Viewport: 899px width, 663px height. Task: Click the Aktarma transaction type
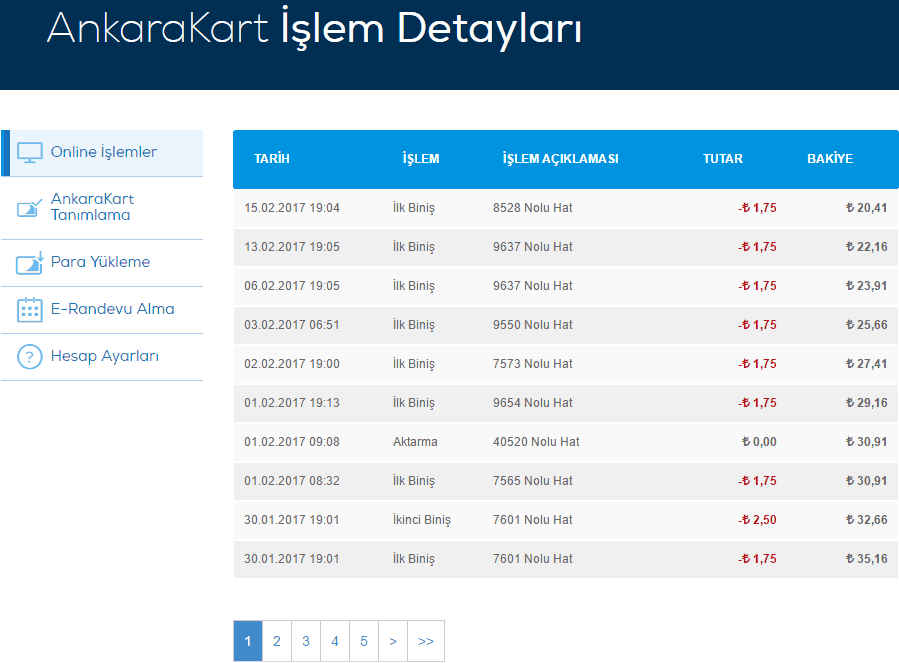click(415, 442)
